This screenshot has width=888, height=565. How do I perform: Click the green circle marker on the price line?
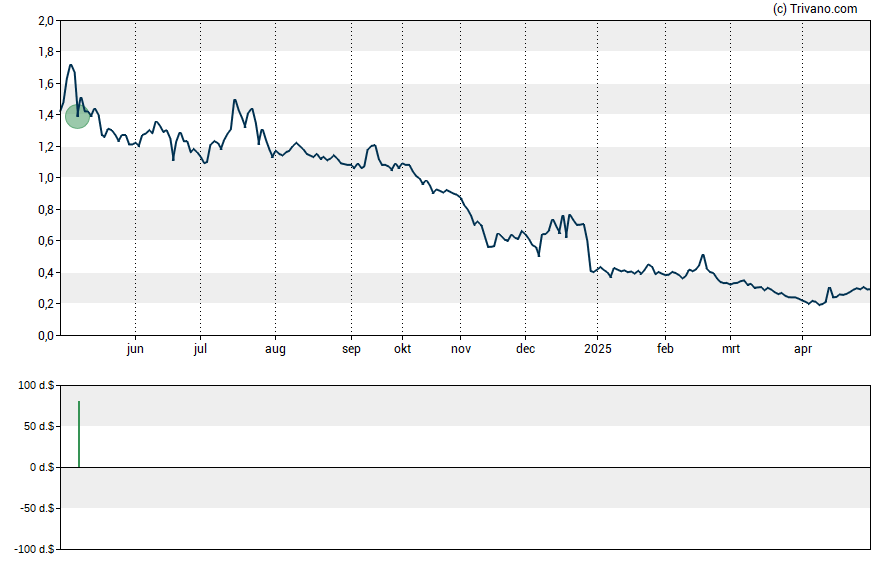click(78, 117)
